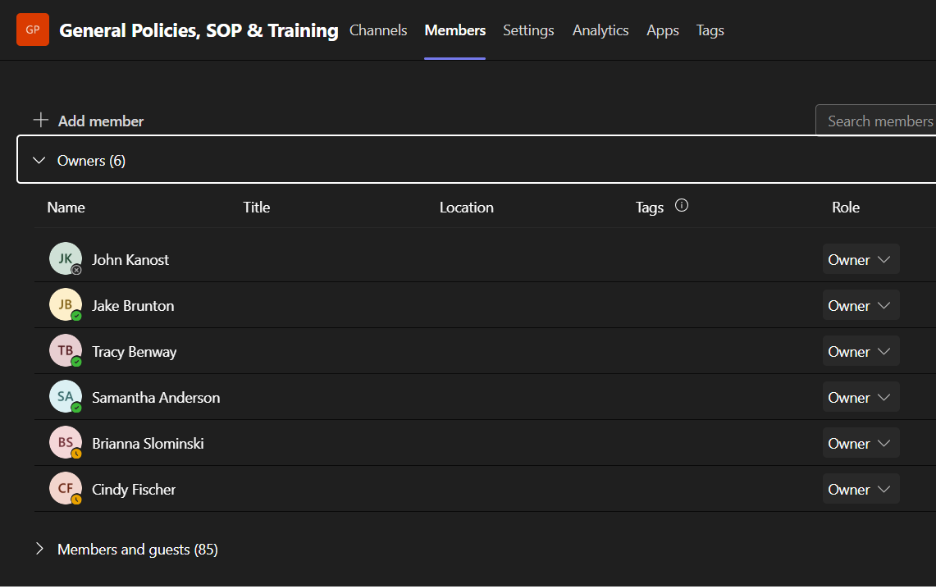Open the Apps tab

point(662,30)
